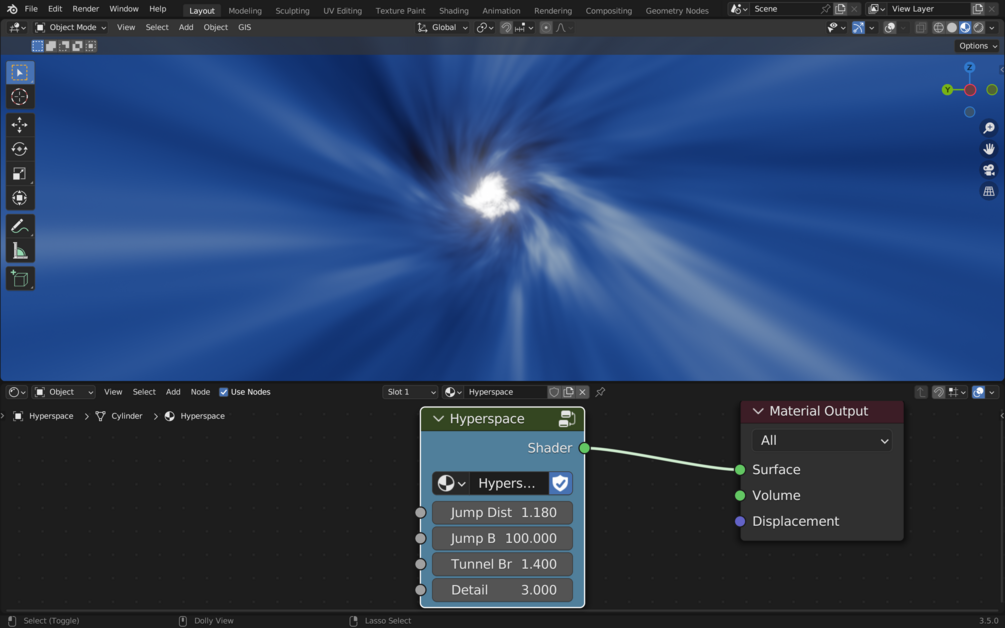The image size is (1005, 628).
Task: Open the Render menu
Action: coord(85,8)
